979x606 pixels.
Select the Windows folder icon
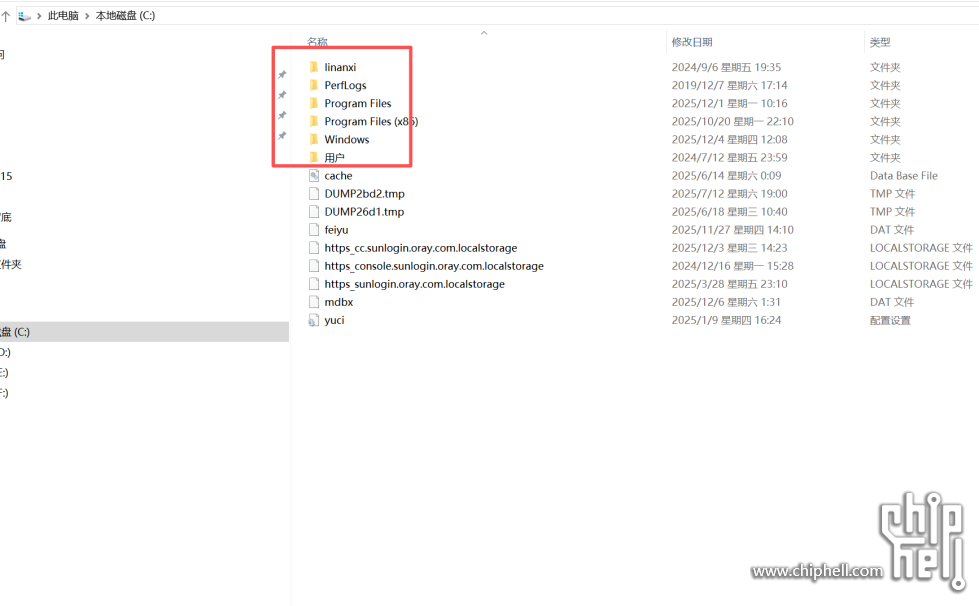tap(313, 140)
